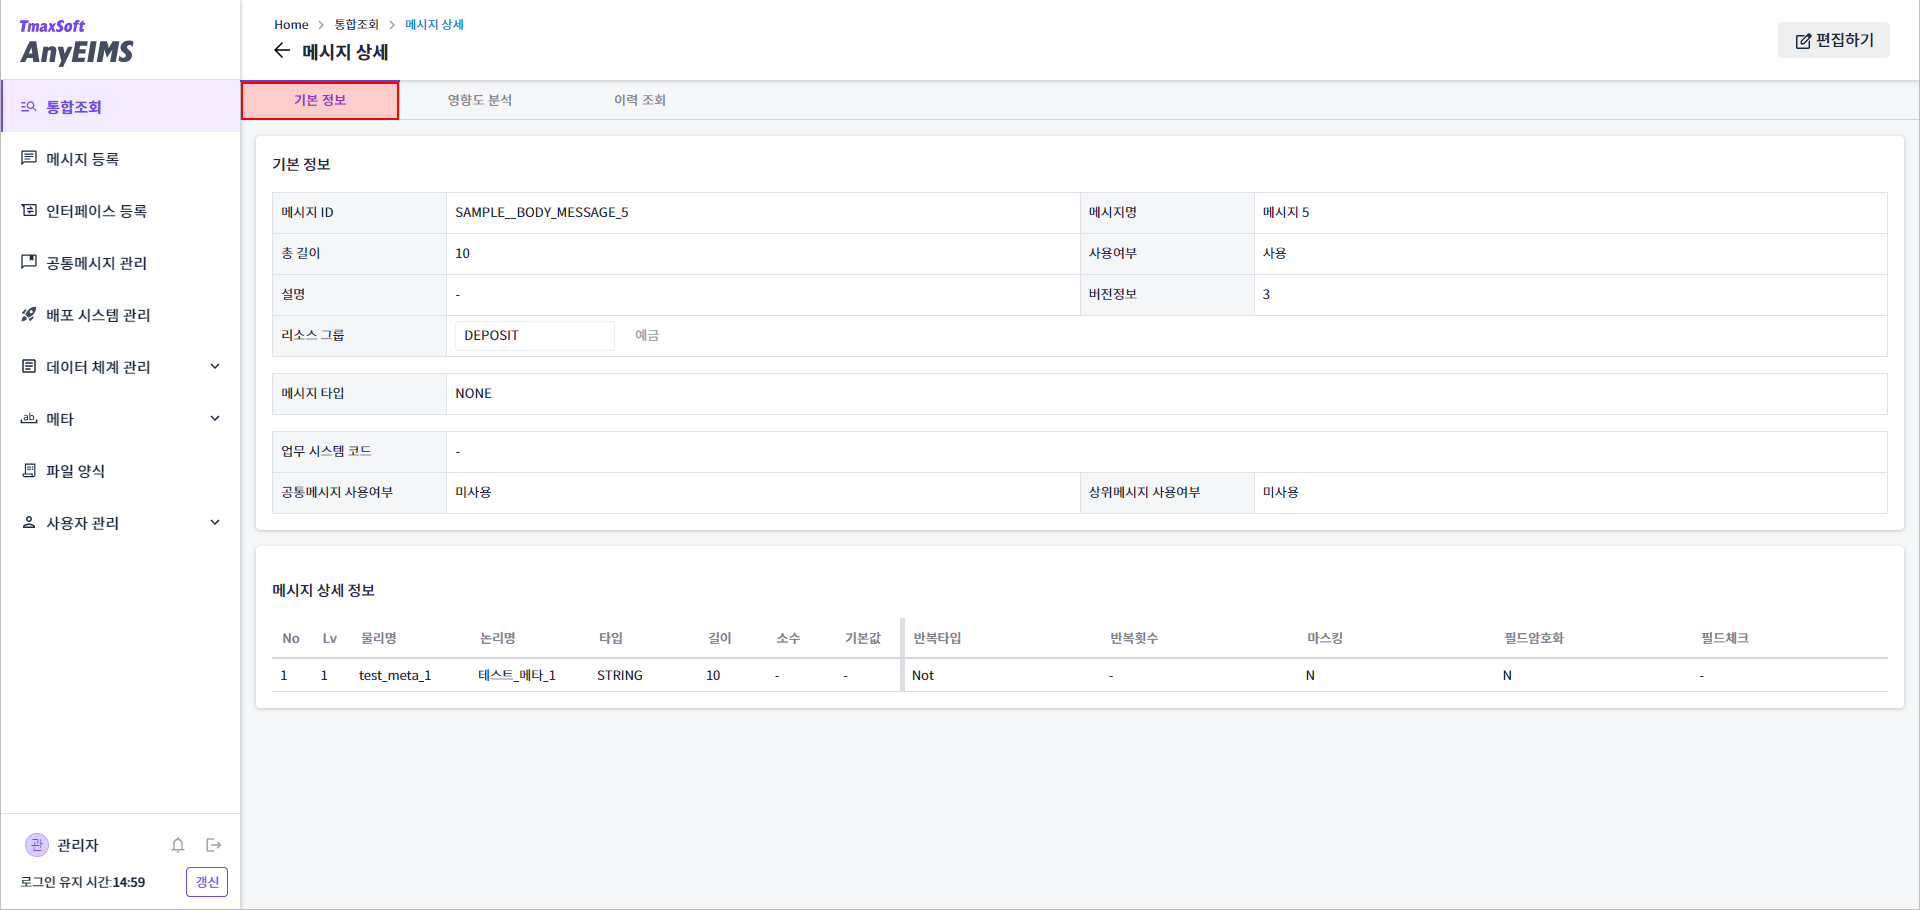Click the test_meta_1 physical name cell

pos(395,675)
